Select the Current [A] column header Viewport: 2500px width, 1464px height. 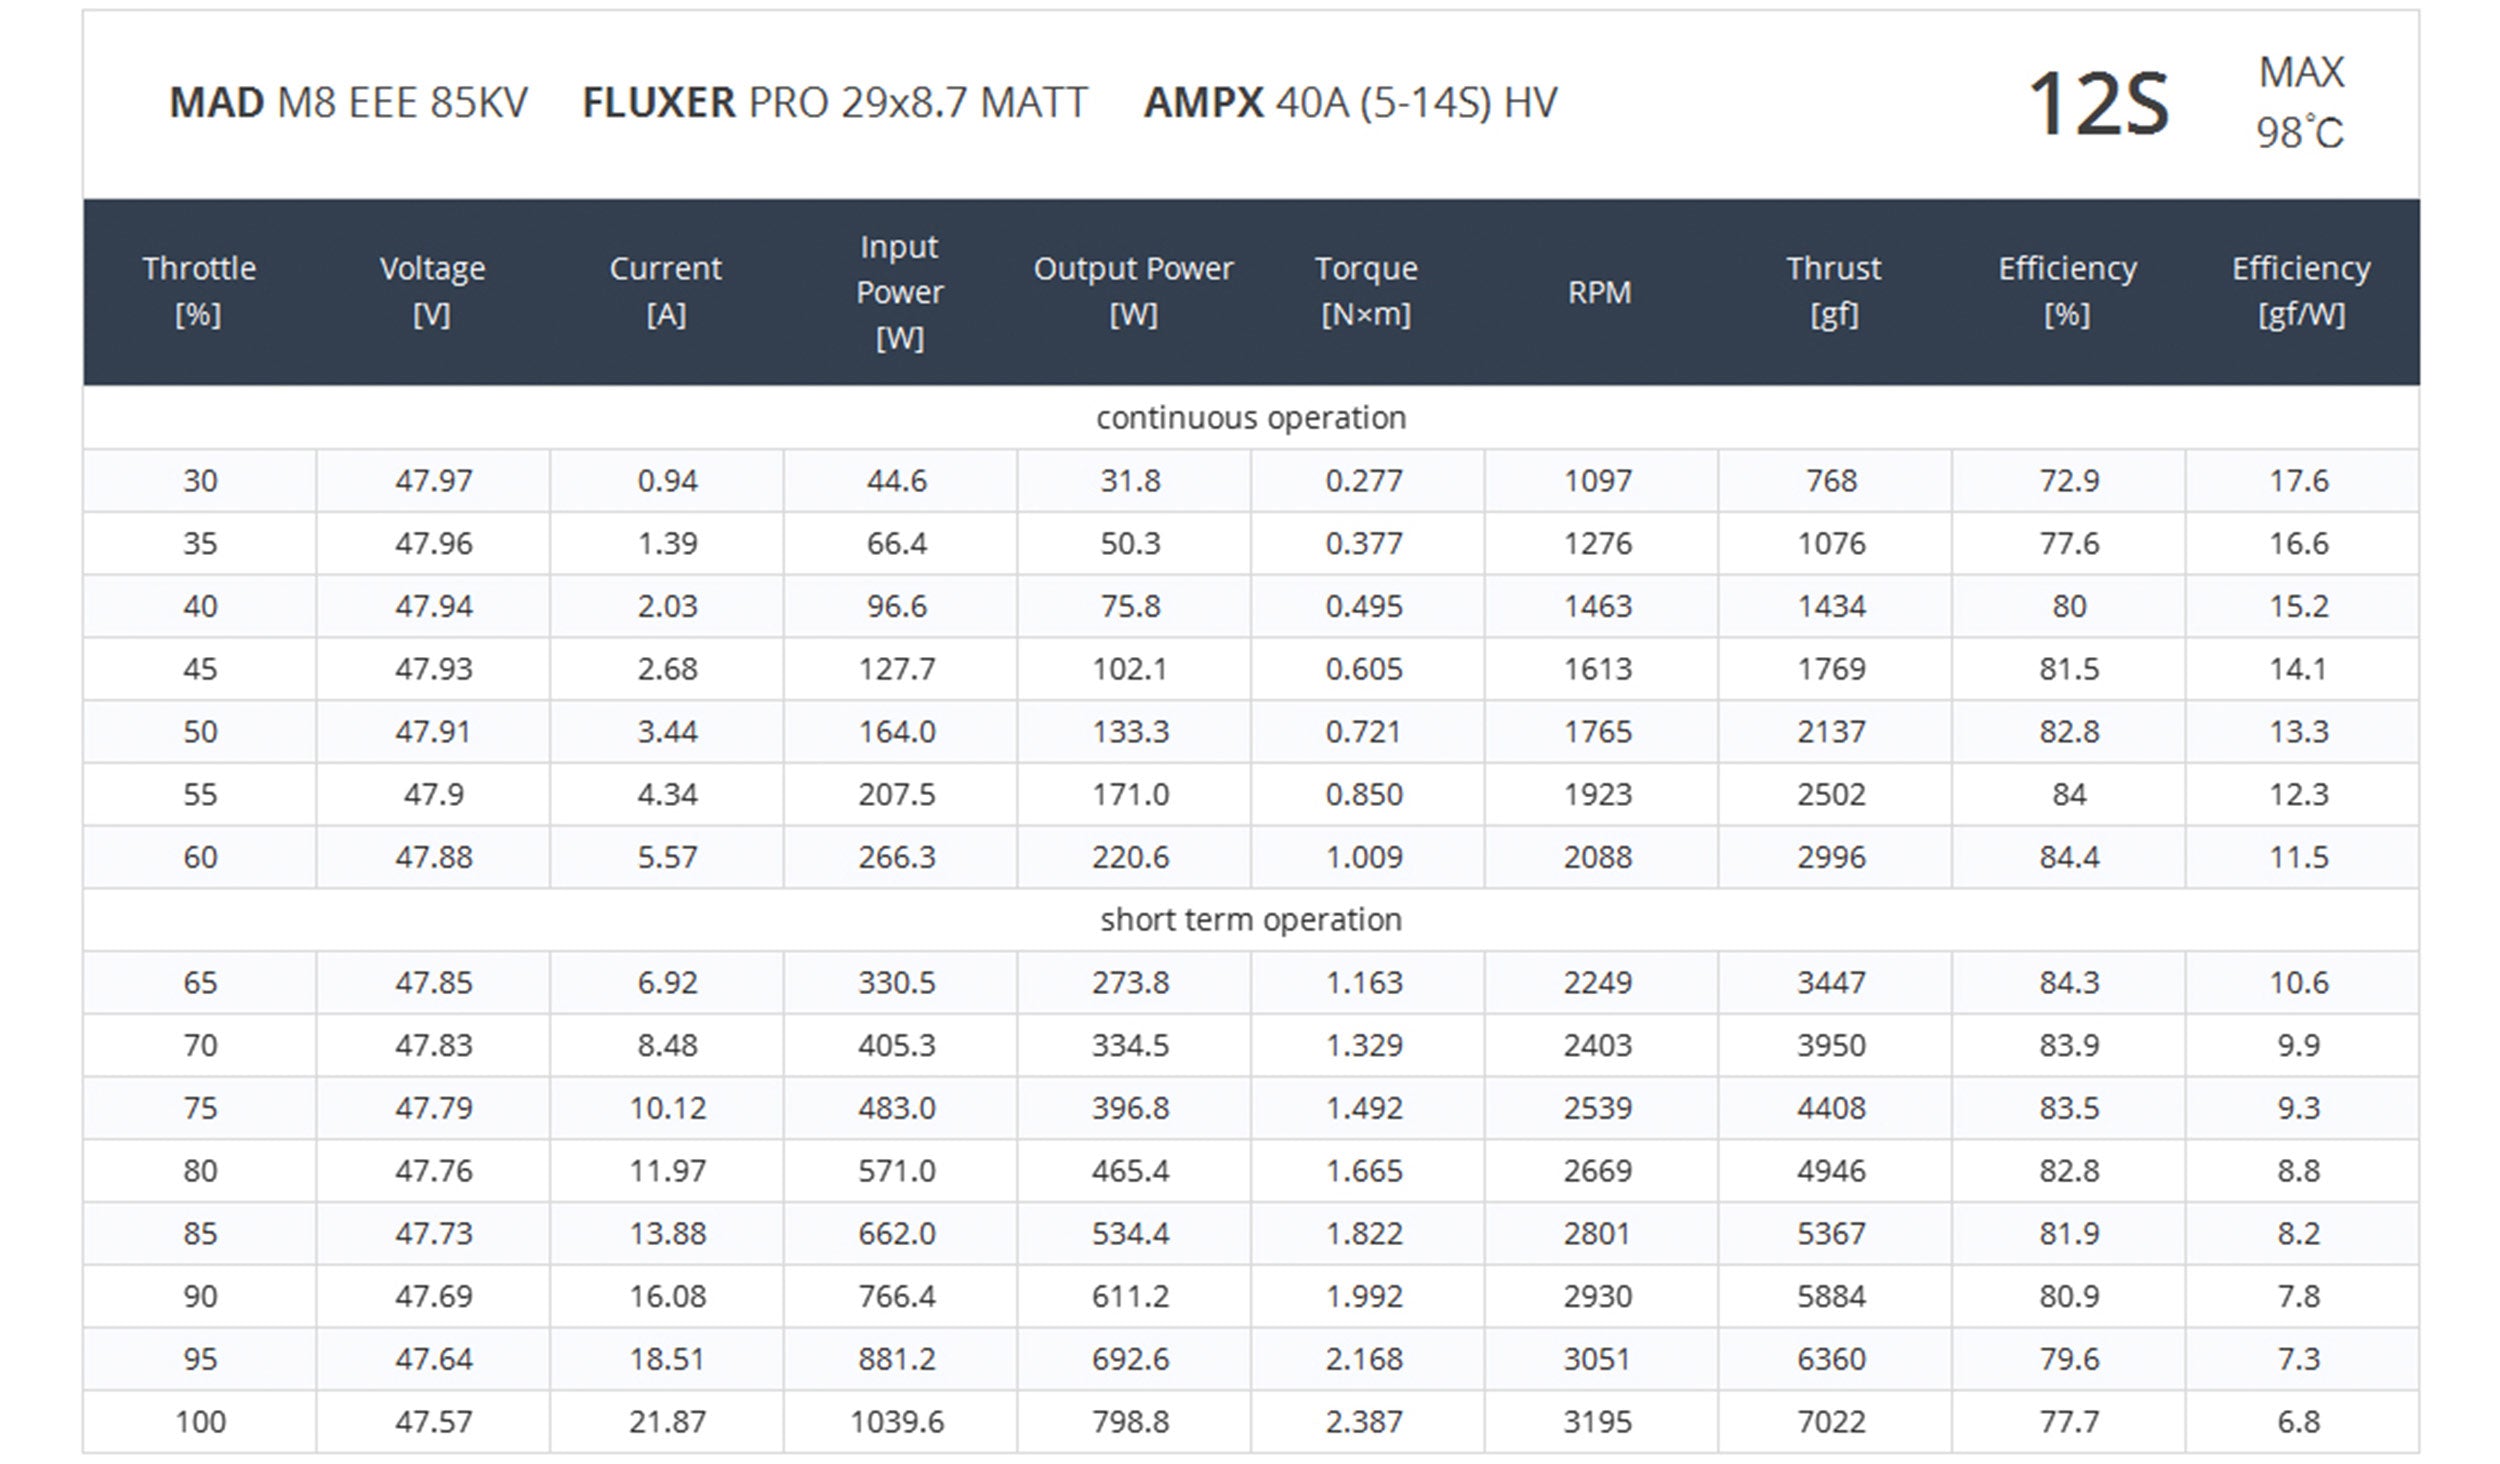[666, 291]
